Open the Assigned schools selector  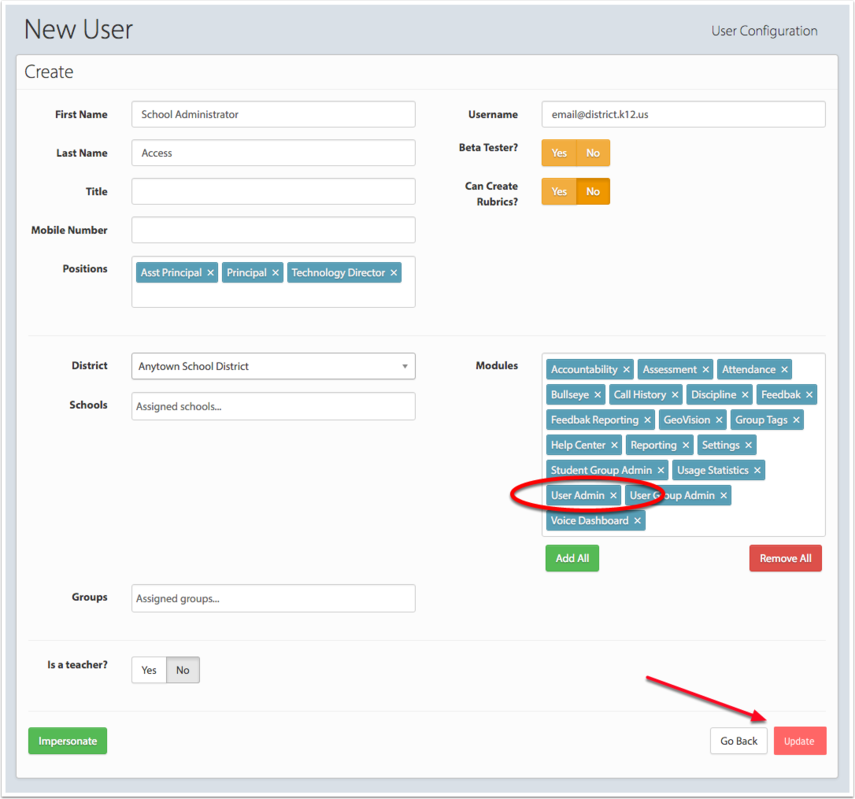(273, 406)
